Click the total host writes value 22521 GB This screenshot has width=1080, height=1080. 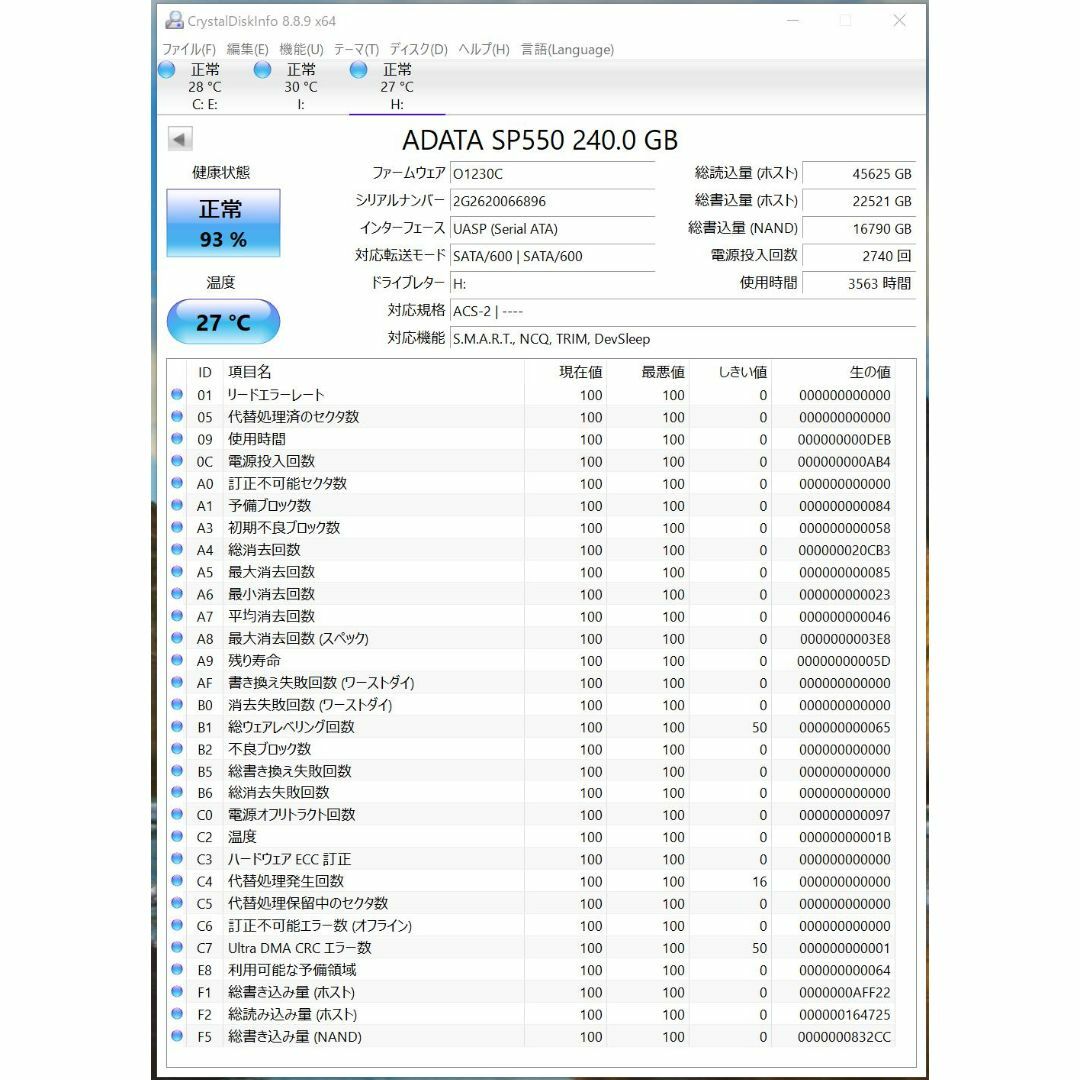(859, 201)
